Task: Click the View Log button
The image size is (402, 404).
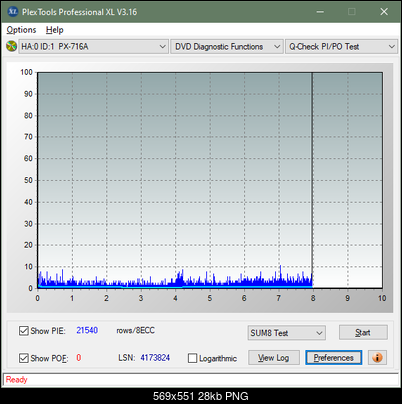Action: point(274,358)
